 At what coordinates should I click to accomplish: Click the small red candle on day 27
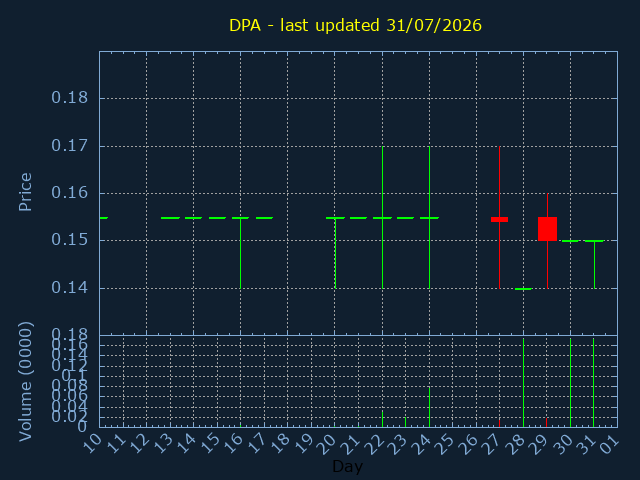pos(500,220)
